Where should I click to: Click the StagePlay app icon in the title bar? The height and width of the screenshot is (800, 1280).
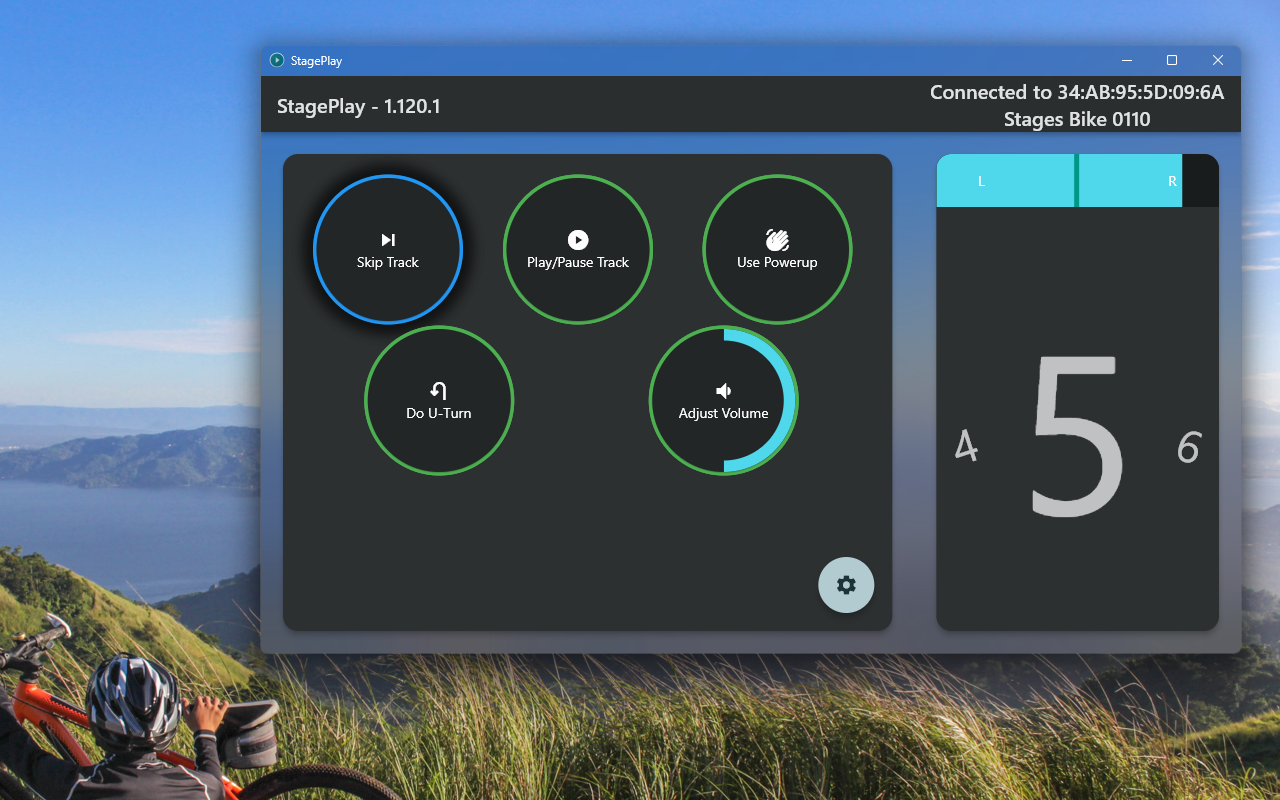point(277,60)
